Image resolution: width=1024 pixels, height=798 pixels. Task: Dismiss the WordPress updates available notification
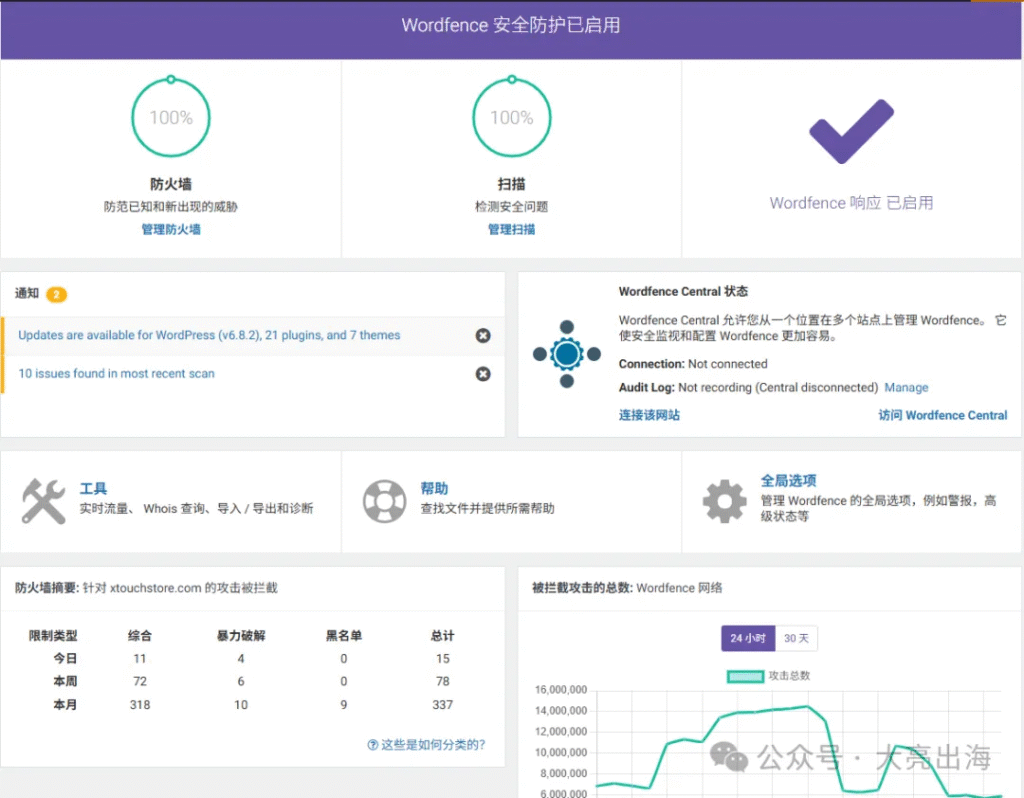point(483,335)
